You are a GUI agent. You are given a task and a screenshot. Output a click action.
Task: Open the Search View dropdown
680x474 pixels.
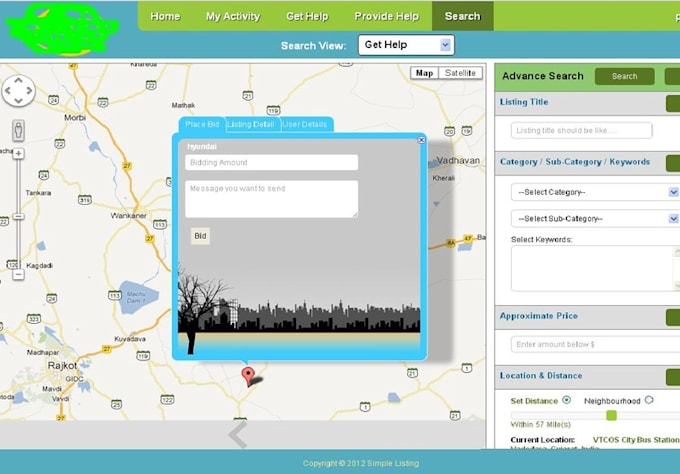pyautogui.click(x=406, y=45)
